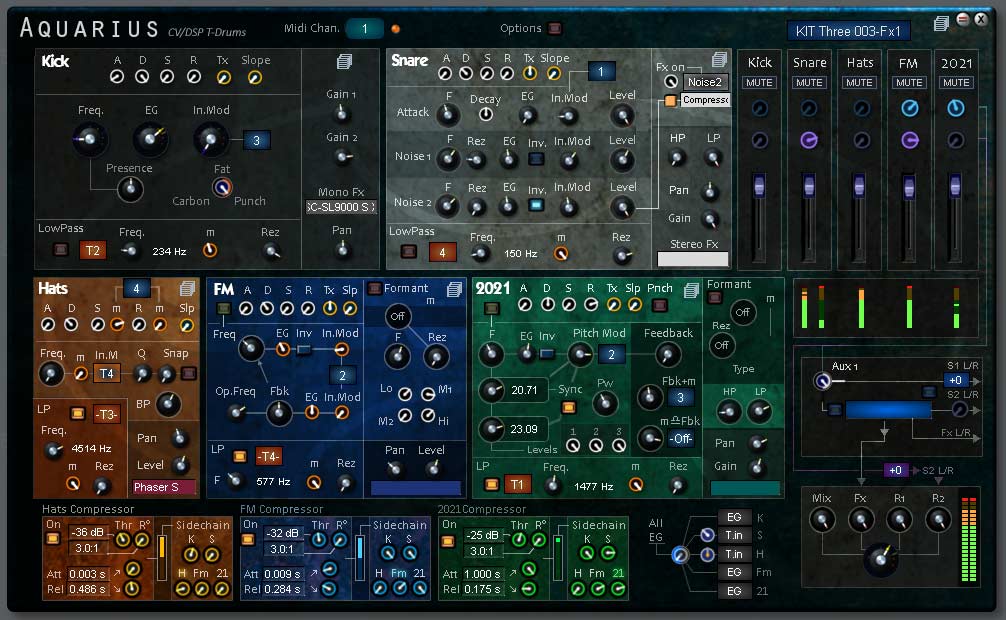Open the FM section preset page icon
The width and height of the screenshot is (1006, 620).
point(454,289)
